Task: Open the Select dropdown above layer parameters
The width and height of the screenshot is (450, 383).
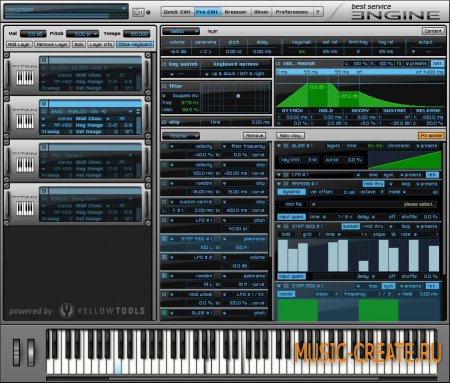Action: tap(181, 31)
